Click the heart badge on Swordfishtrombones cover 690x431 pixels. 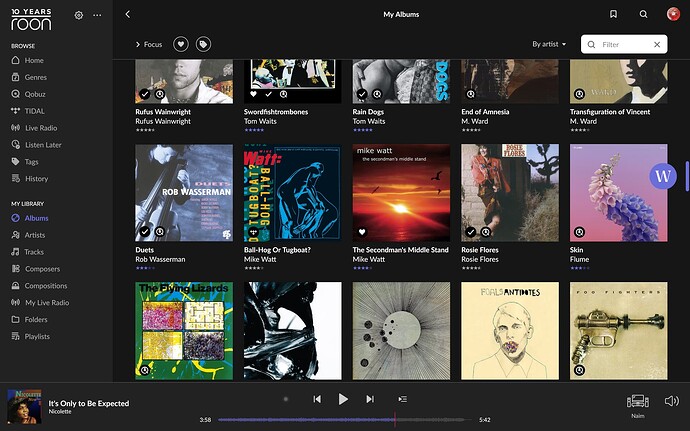253,94
